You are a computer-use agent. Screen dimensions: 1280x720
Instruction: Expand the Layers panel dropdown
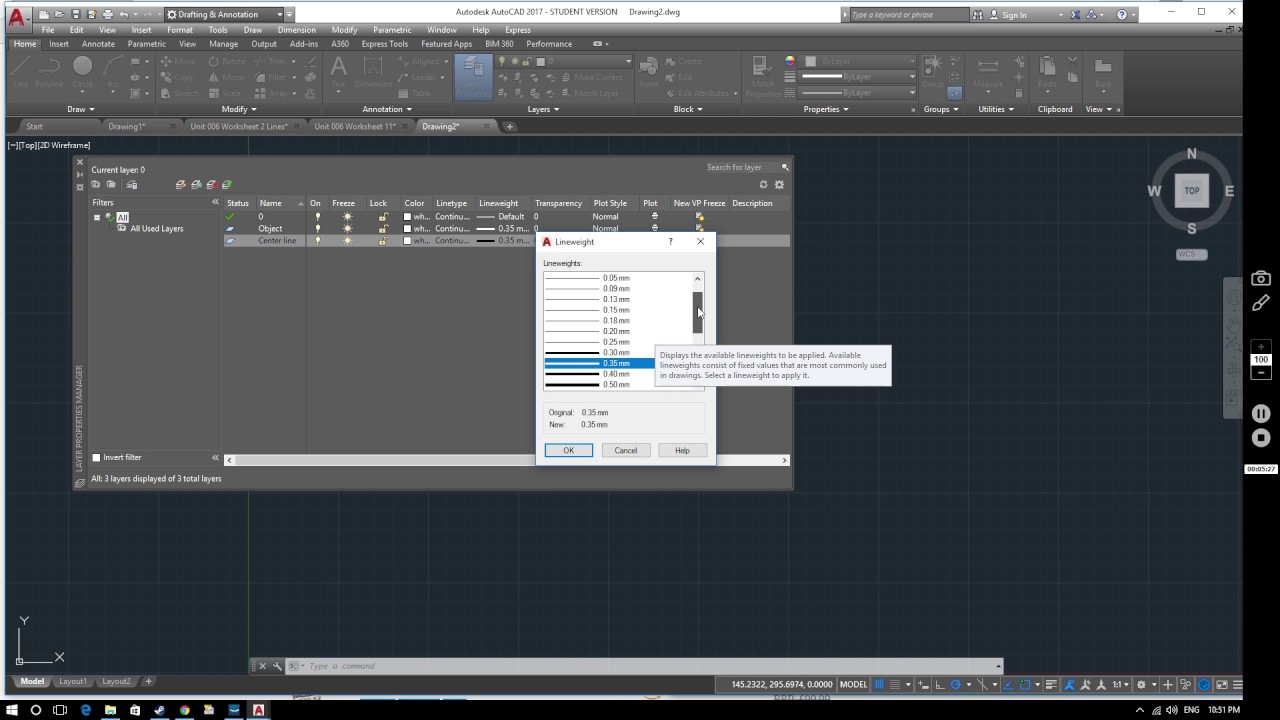click(543, 109)
